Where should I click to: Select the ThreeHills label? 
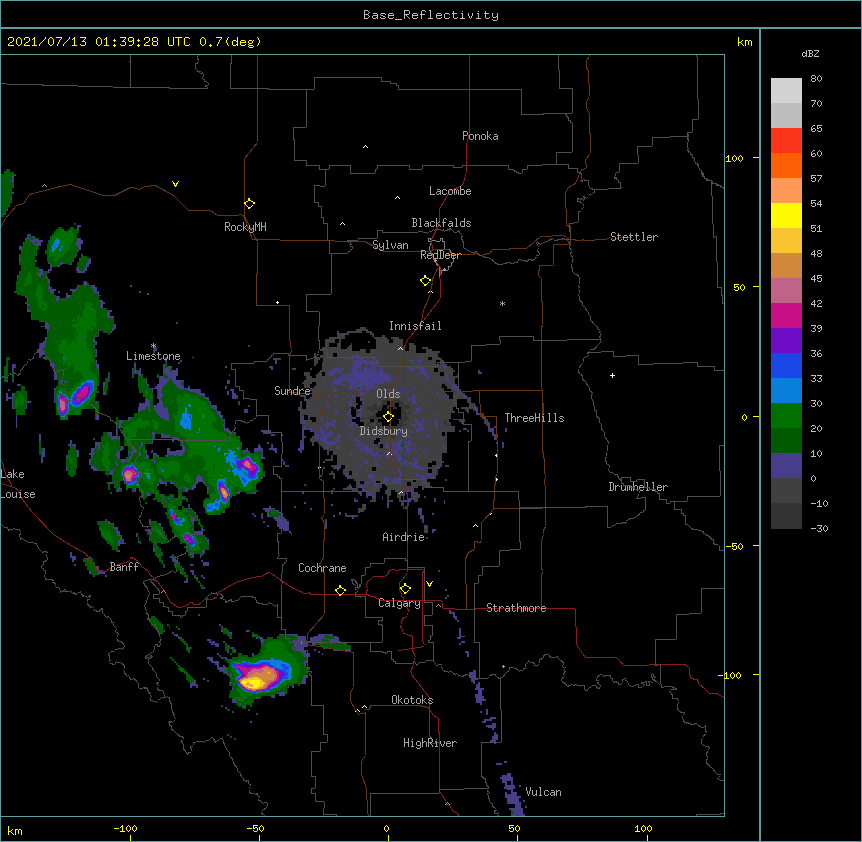point(534,418)
